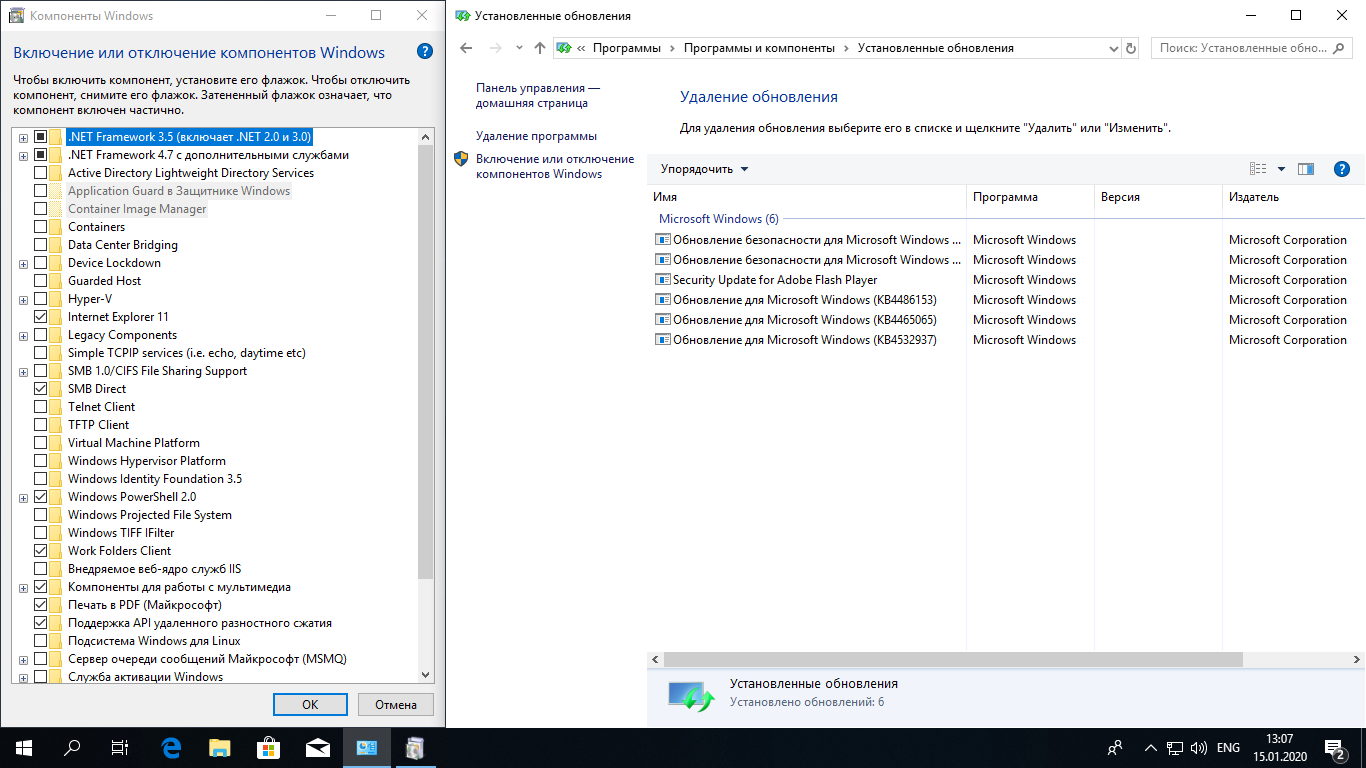Image resolution: width=1366 pixels, height=768 pixels.
Task: Launch Microsoft Edge from taskbar
Action: (x=171, y=748)
